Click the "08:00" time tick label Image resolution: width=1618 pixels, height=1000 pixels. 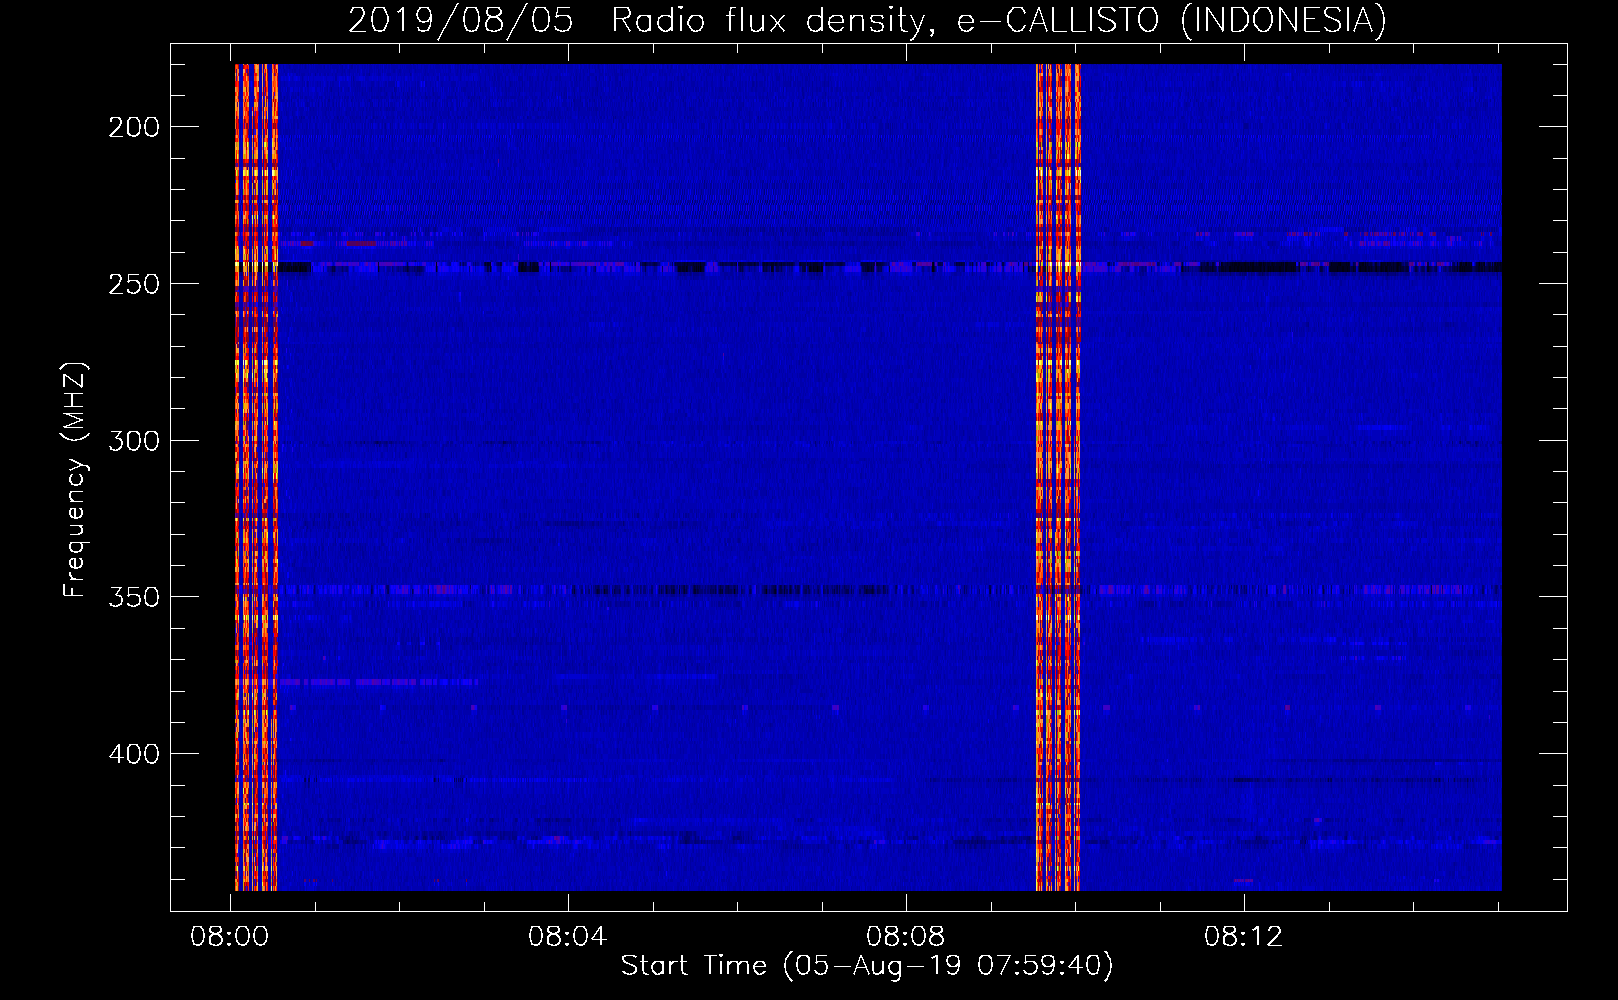230,937
